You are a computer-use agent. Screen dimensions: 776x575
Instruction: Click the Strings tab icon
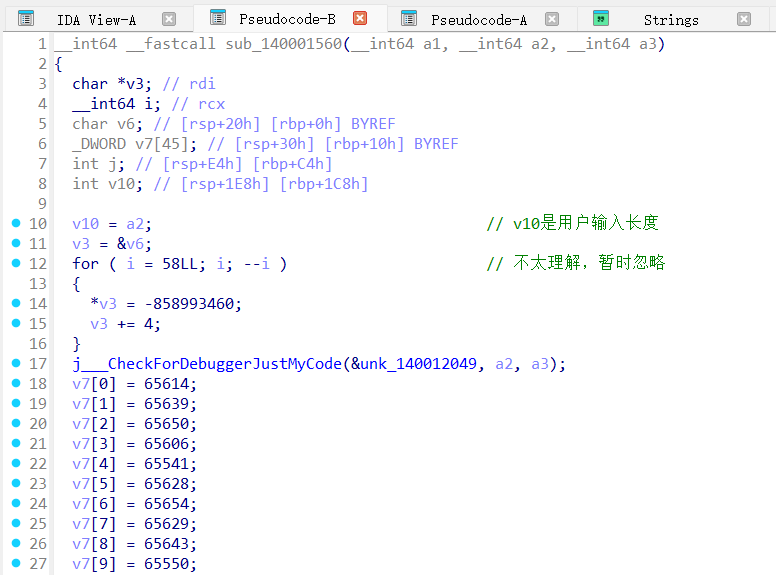[x=601, y=19]
